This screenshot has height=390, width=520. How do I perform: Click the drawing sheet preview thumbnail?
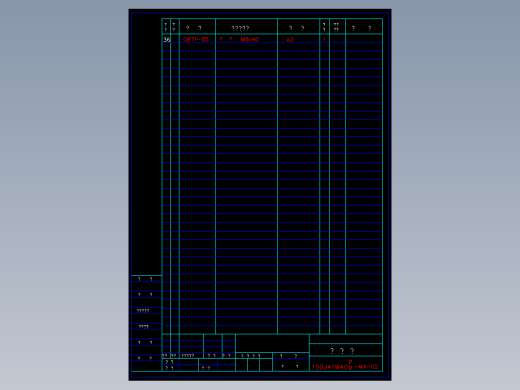[260, 195]
